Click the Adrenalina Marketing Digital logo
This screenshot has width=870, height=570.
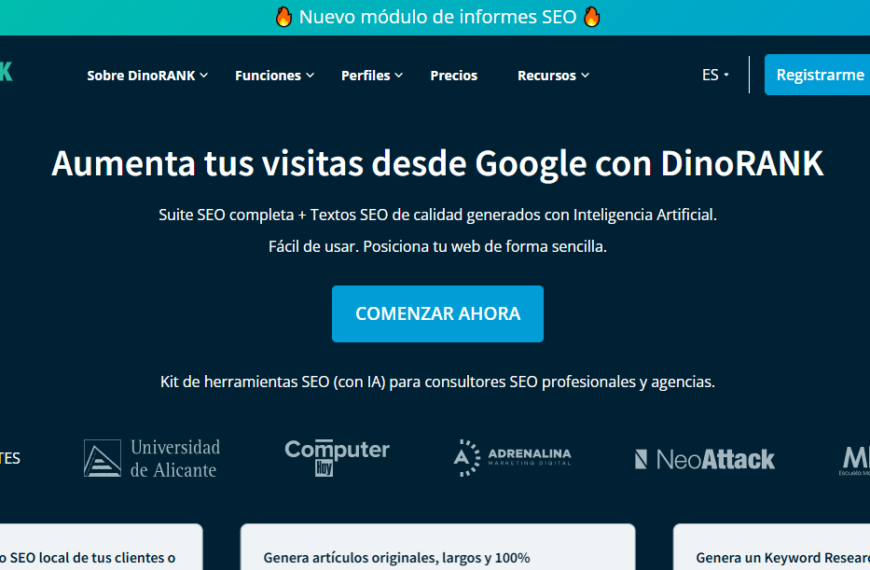[512, 458]
